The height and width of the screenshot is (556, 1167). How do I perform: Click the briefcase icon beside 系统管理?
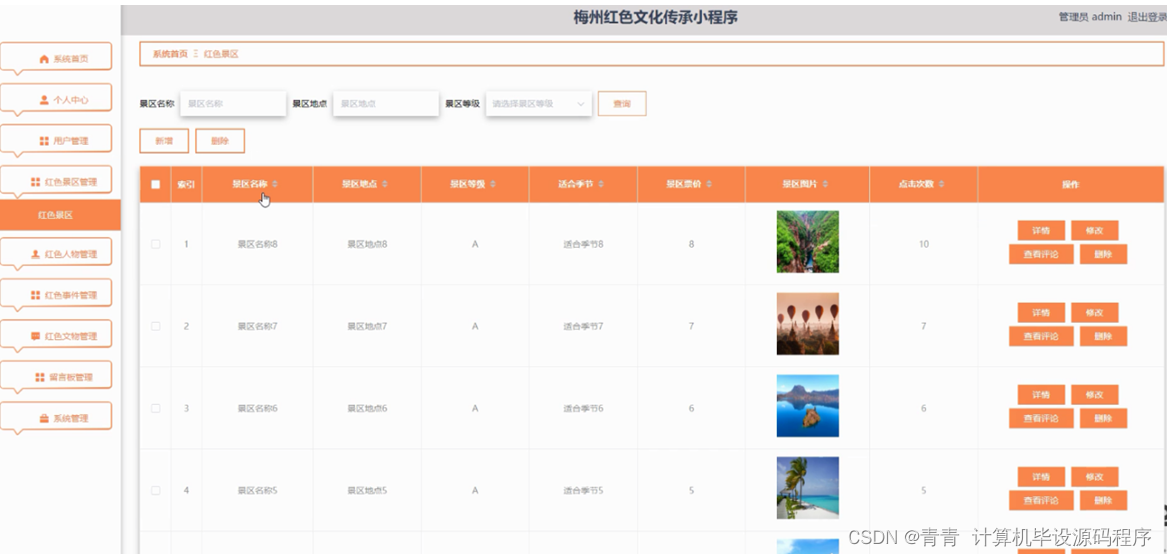(x=44, y=418)
